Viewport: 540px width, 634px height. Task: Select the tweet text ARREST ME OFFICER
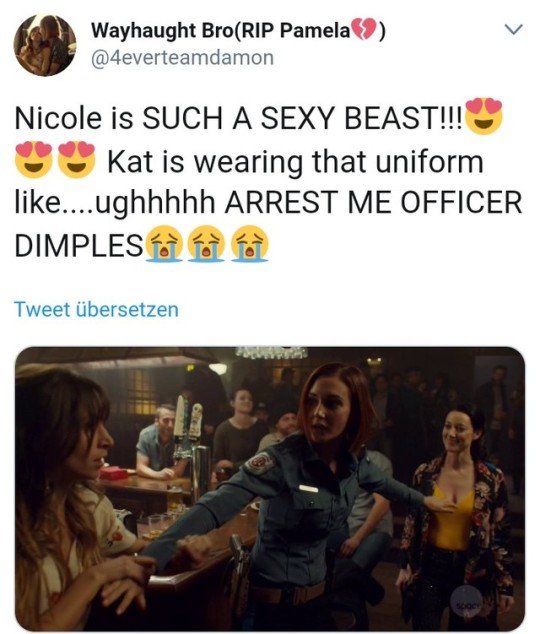pos(373,202)
